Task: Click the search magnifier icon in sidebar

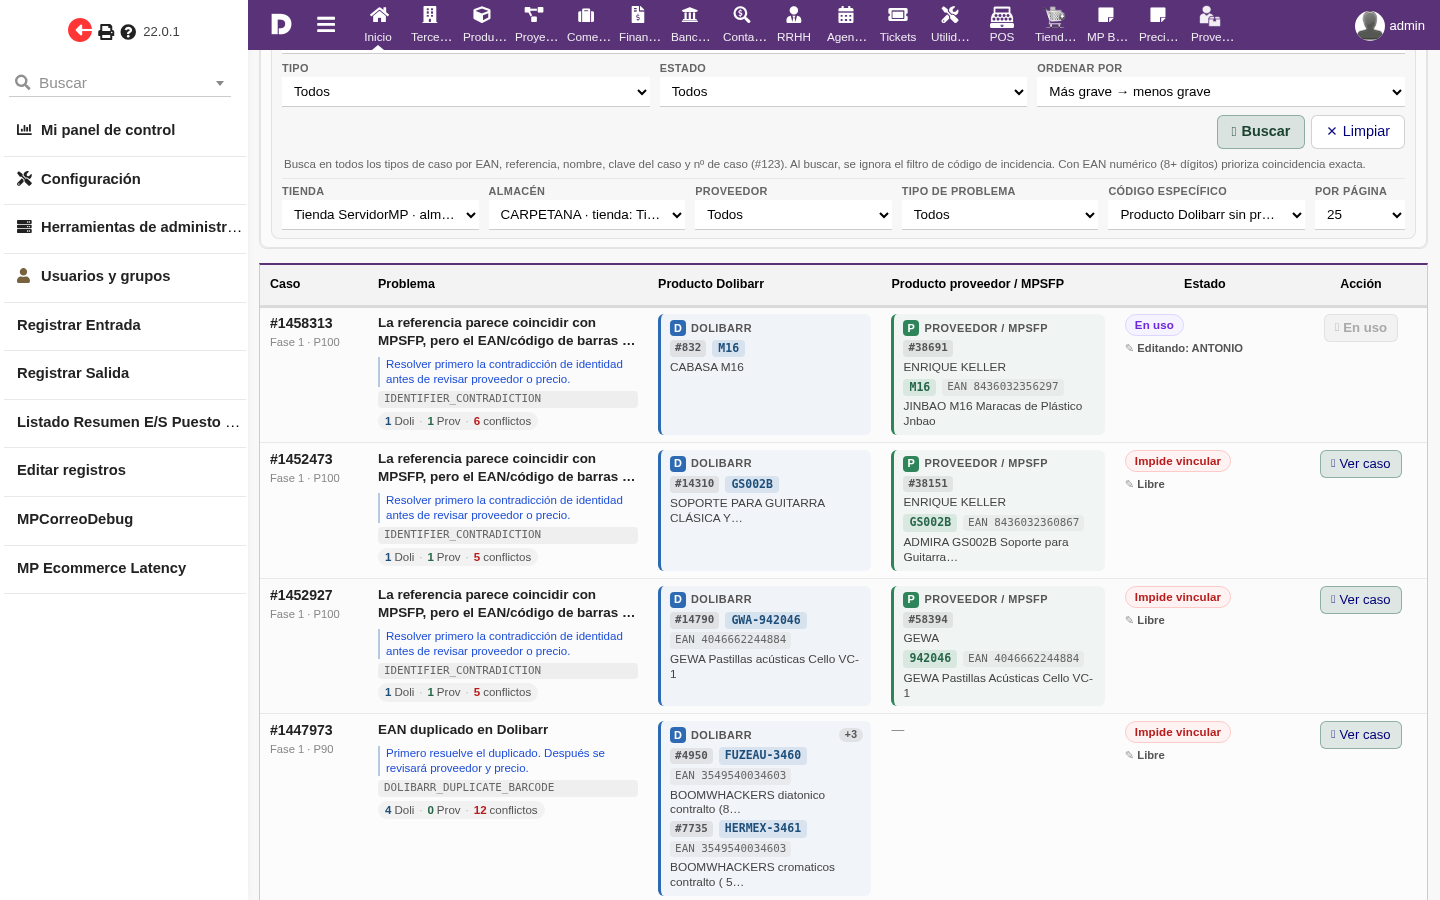Action: click(x=23, y=82)
